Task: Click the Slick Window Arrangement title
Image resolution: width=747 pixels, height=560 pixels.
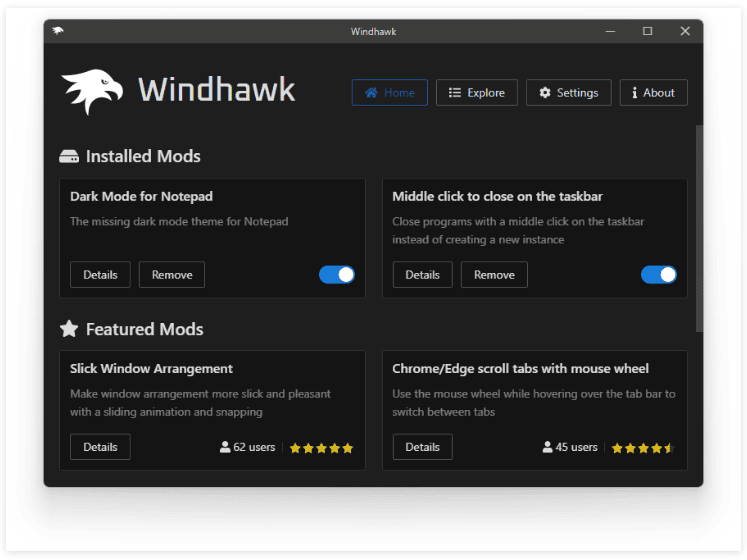Action: (151, 368)
